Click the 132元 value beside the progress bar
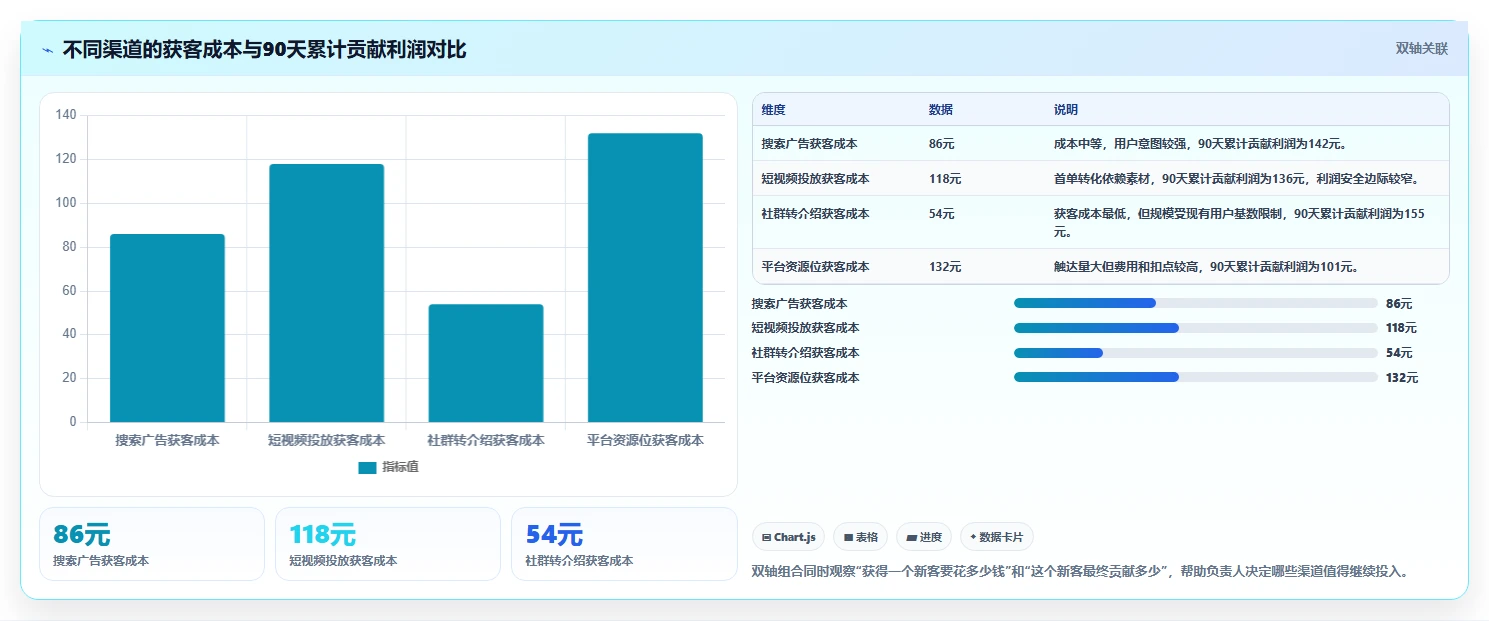Image resolution: width=1489 pixels, height=621 pixels. click(1402, 378)
